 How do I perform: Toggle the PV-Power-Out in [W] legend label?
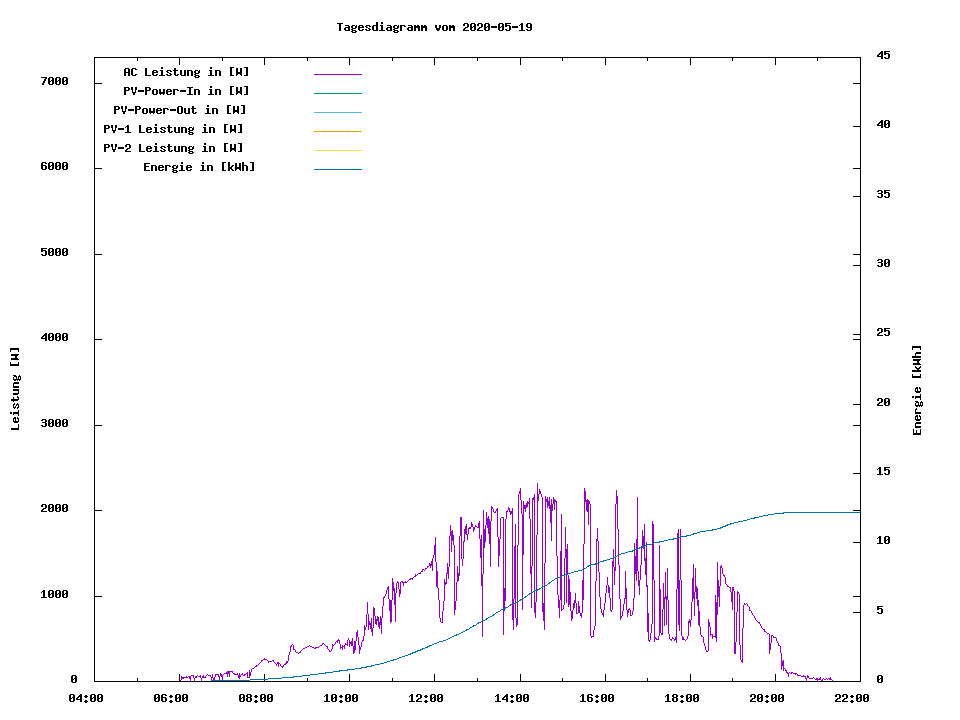[x=180, y=110]
